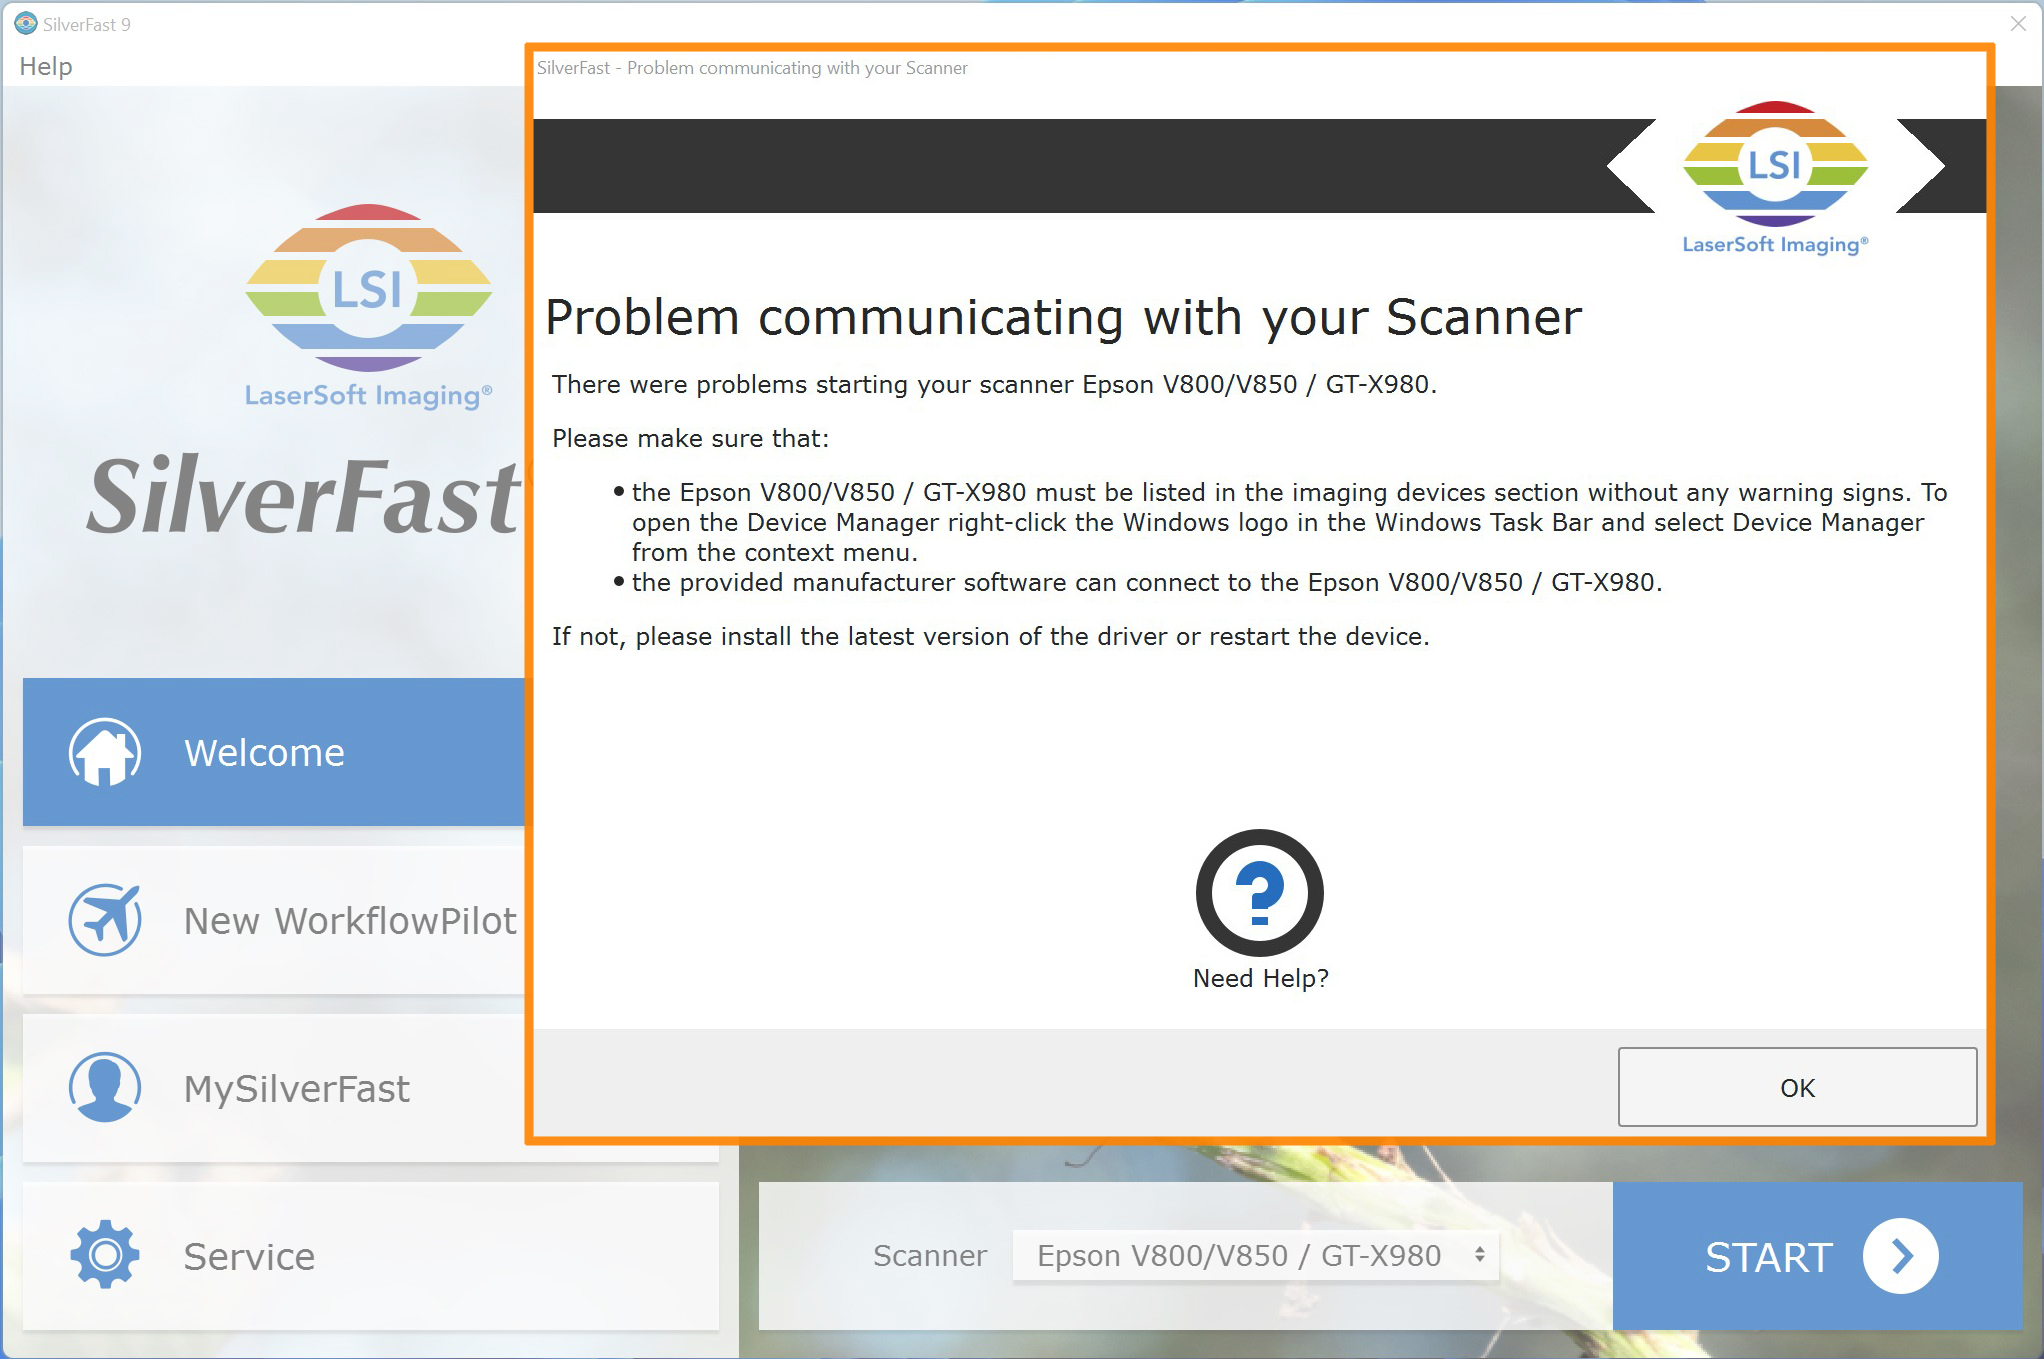Close the SilverFast 9 window
This screenshot has height=1359, width=2044.
point(2018,23)
